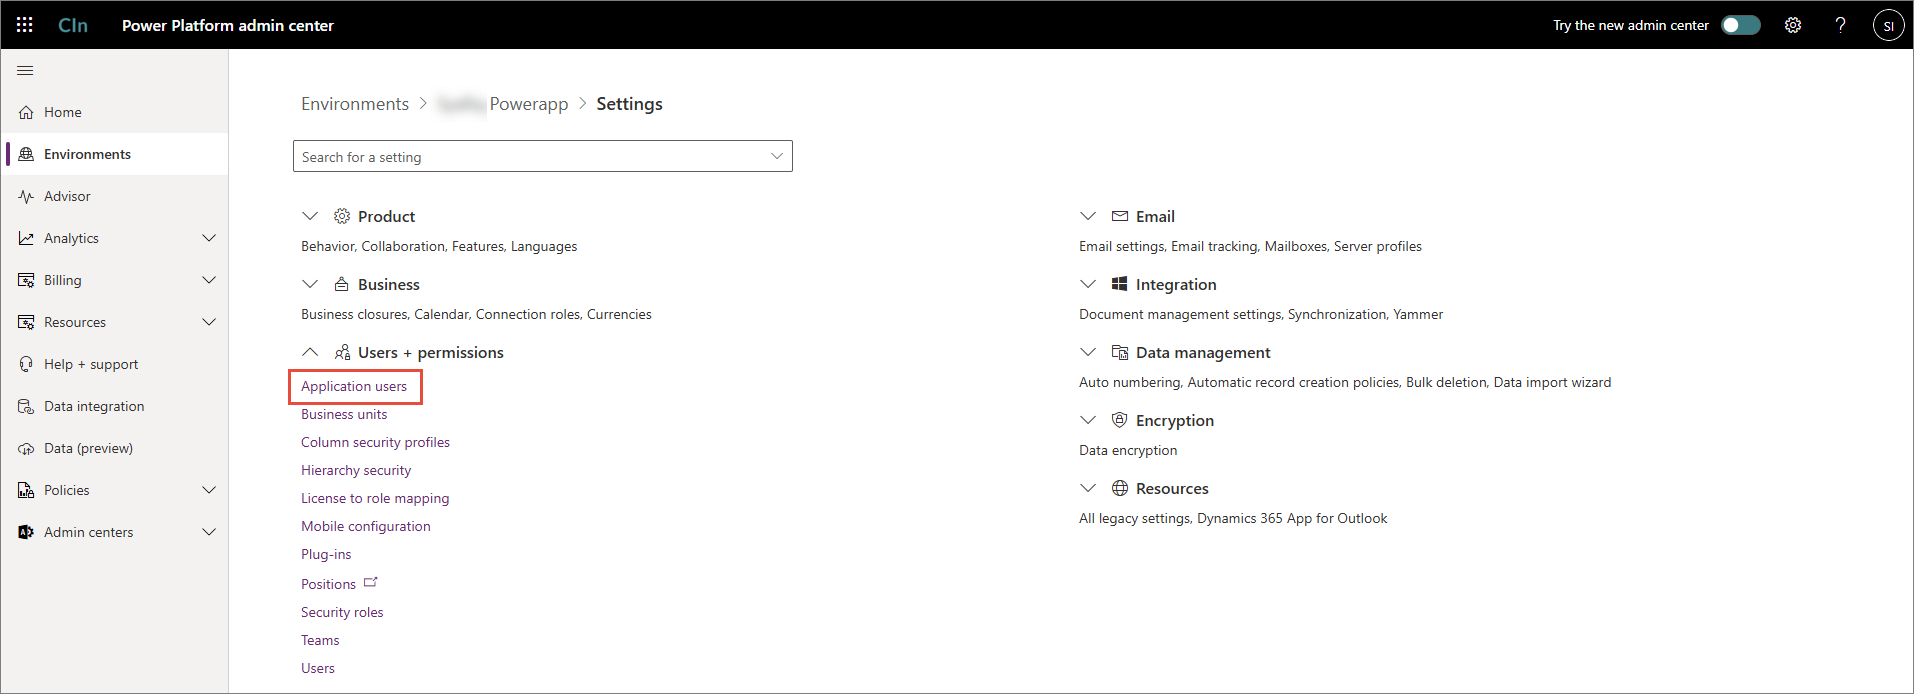The image size is (1914, 694).
Task: Expand the Business settings section chevron
Action: pos(310,284)
